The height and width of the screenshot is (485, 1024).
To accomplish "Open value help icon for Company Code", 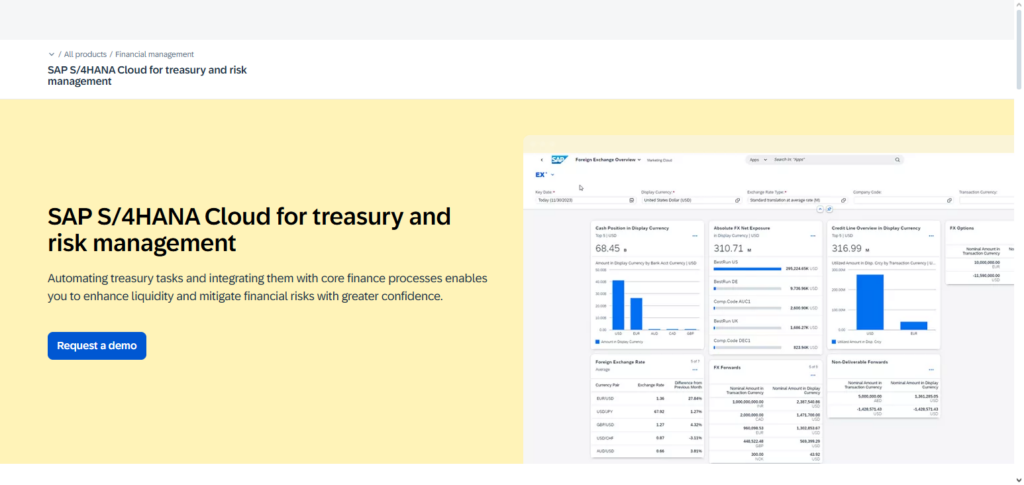I will tap(949, 200).
